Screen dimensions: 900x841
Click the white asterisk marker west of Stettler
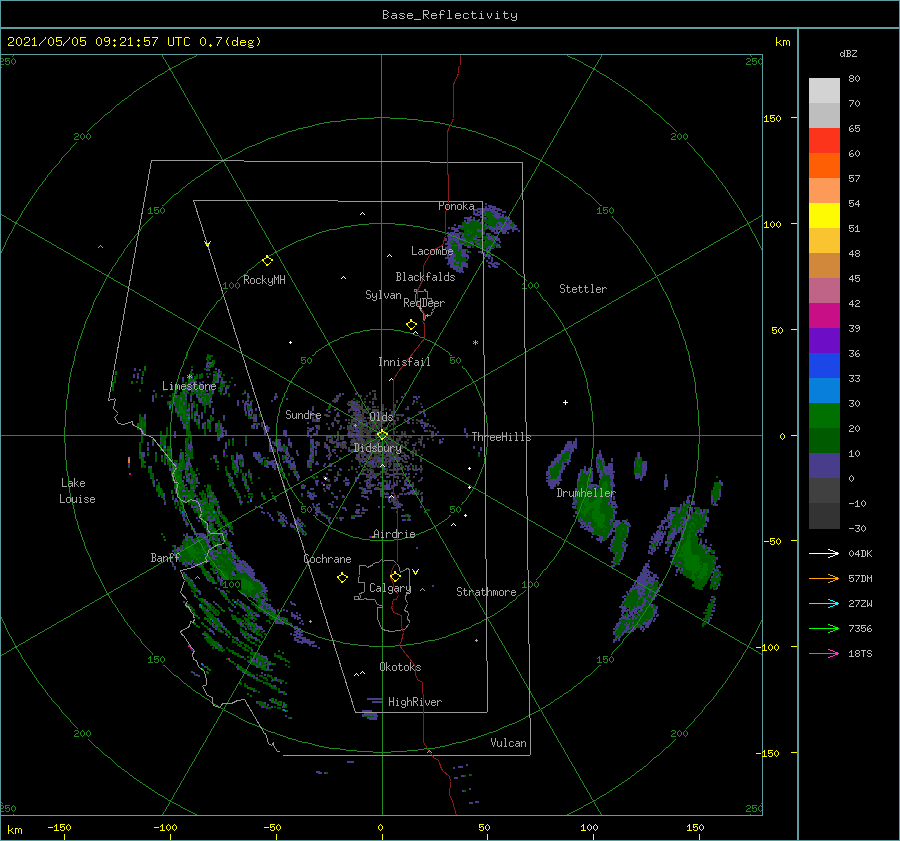coord(475,343)
